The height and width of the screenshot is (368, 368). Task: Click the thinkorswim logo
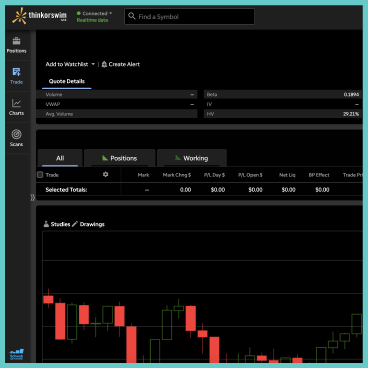tap(39, 16)
